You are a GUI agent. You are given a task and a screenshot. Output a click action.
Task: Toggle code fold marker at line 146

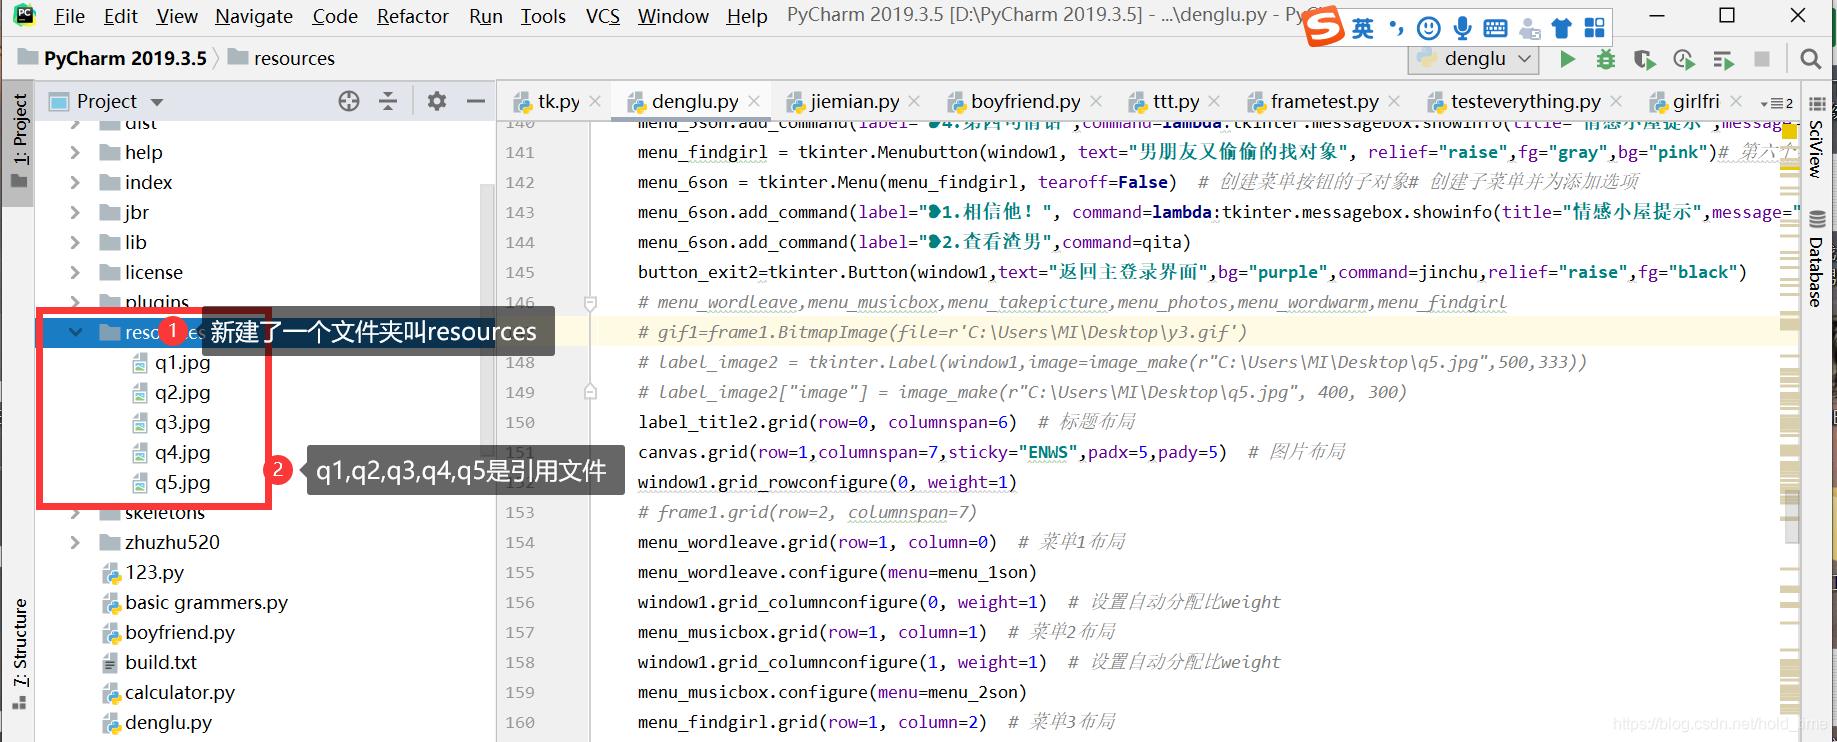[x=590, y=302]
